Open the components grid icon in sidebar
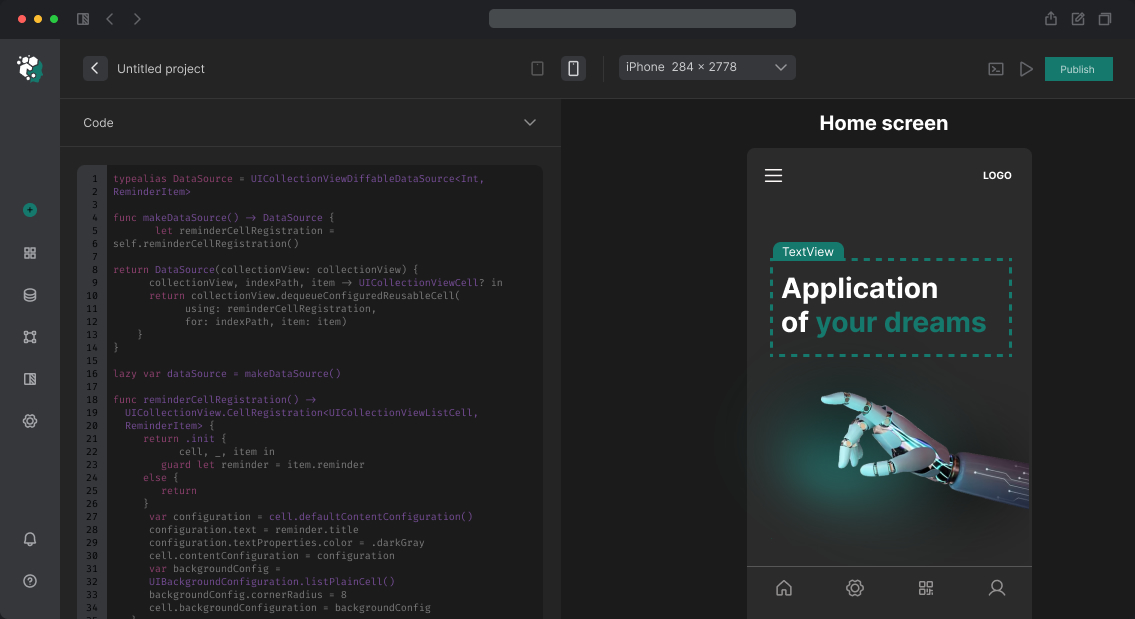This screenshot has height=619, width=1135. [30, 253]
